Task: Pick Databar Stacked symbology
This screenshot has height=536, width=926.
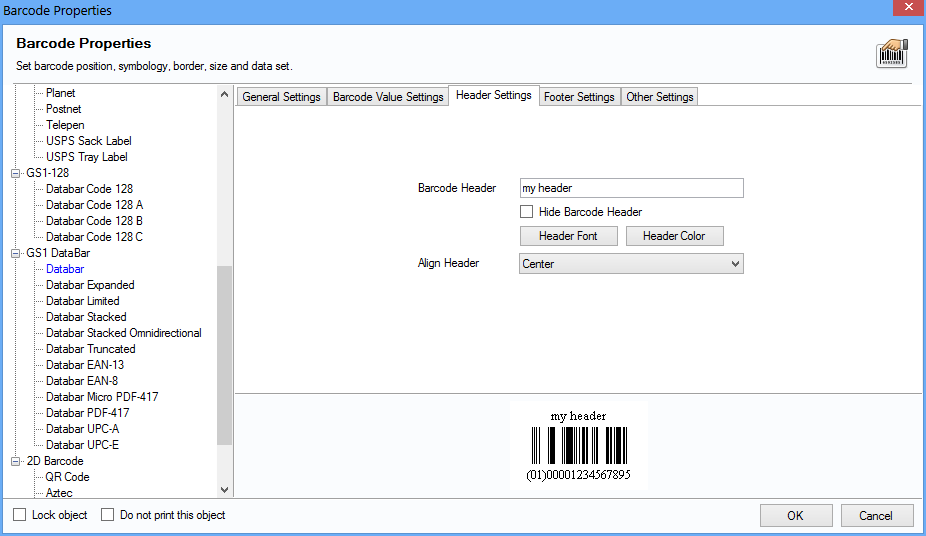Action: click(x=86, y=316)
